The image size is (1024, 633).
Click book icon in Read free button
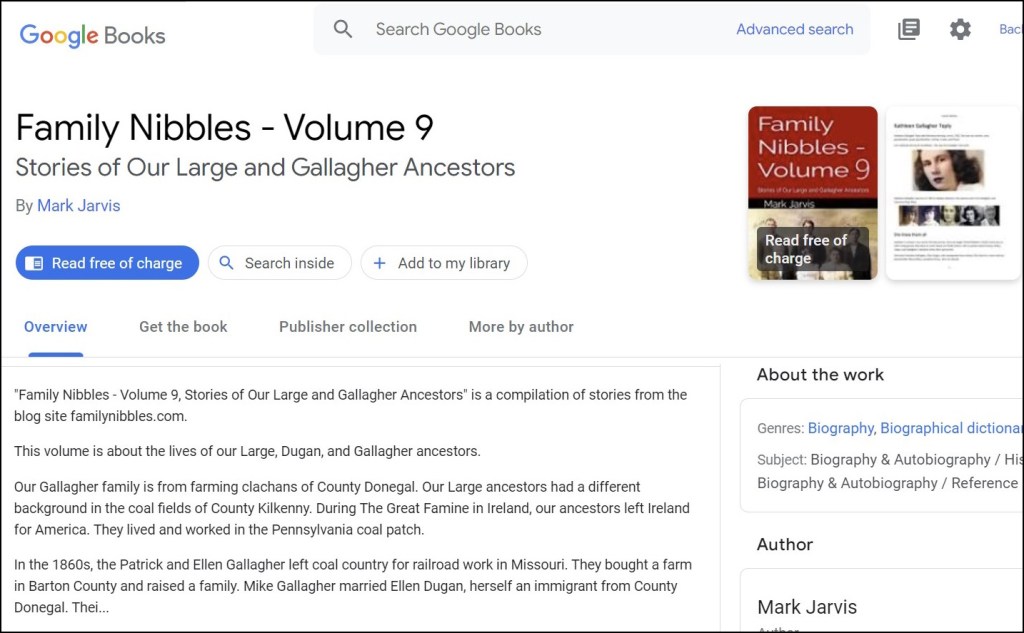34,263
